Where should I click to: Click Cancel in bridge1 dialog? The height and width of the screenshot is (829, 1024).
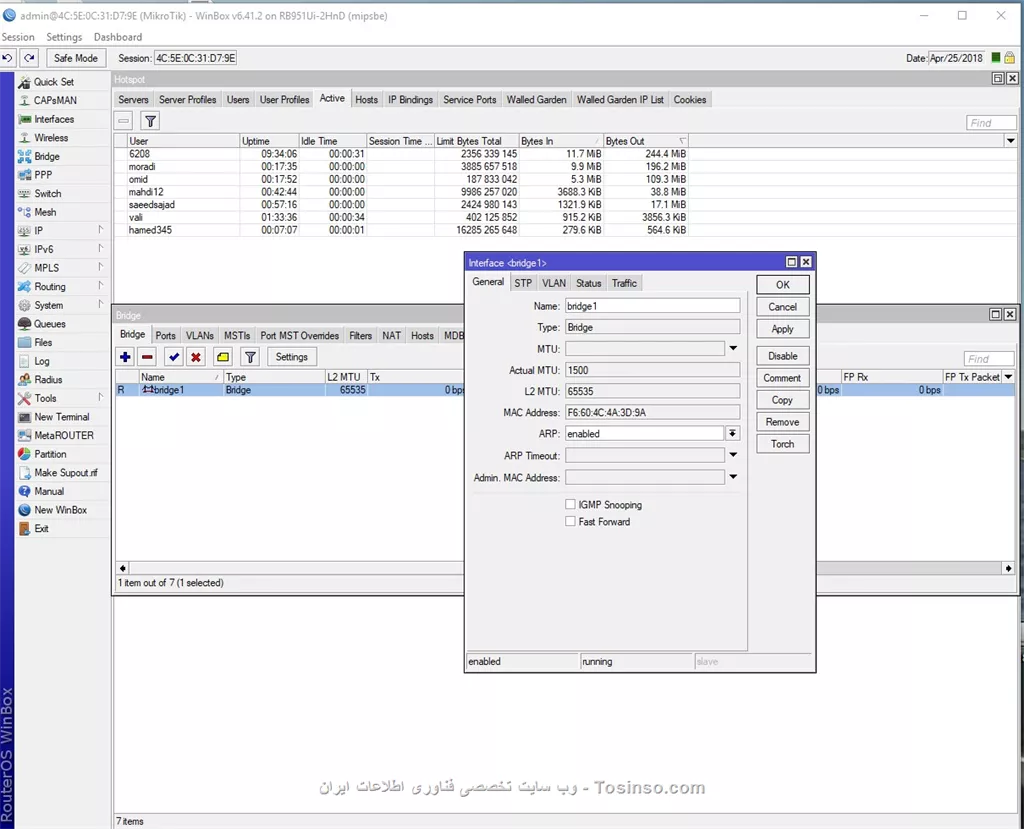783,307
